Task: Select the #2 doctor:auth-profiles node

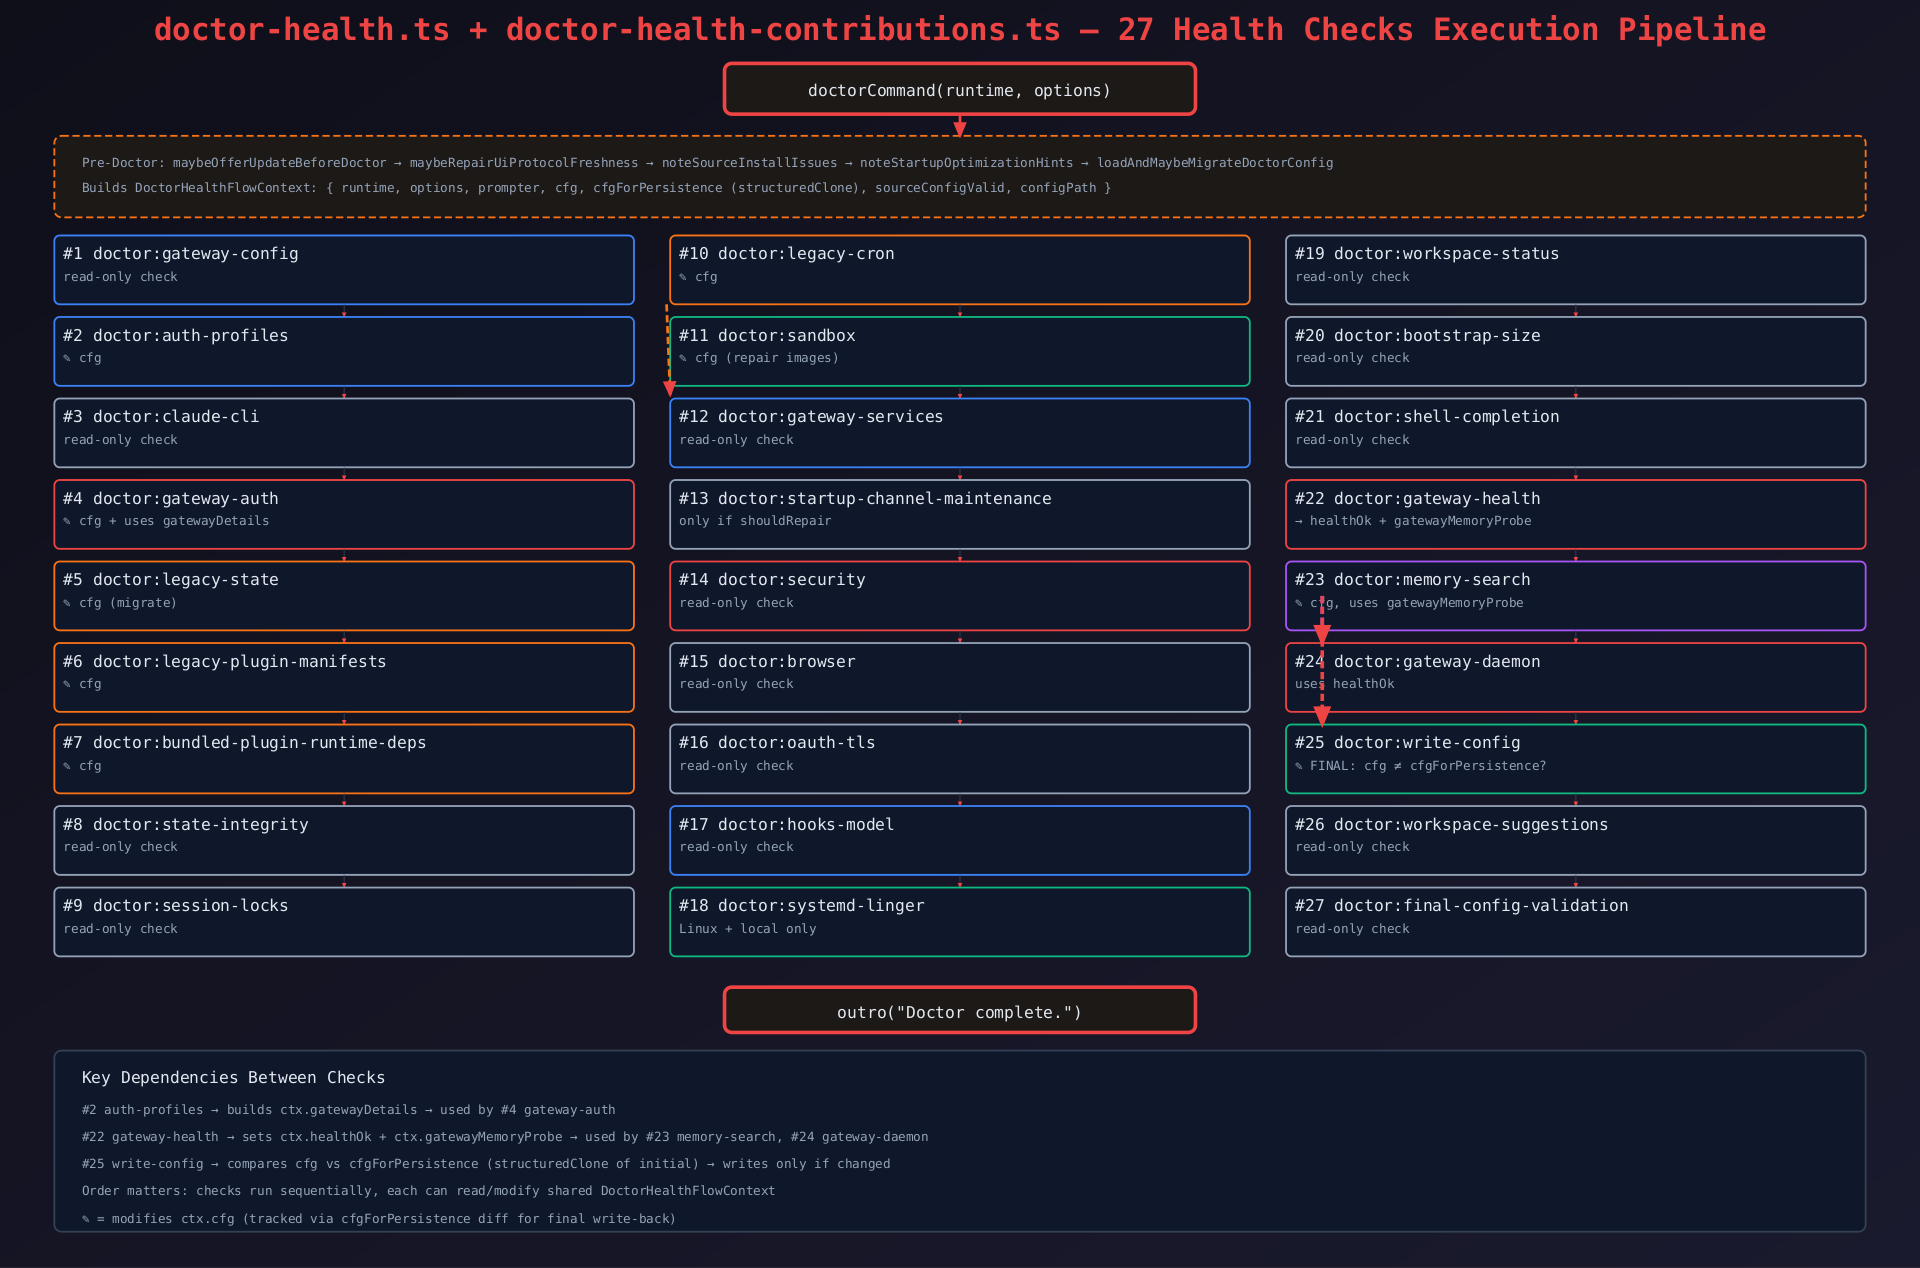Action: pyautogui.click(x=344, y=351)
